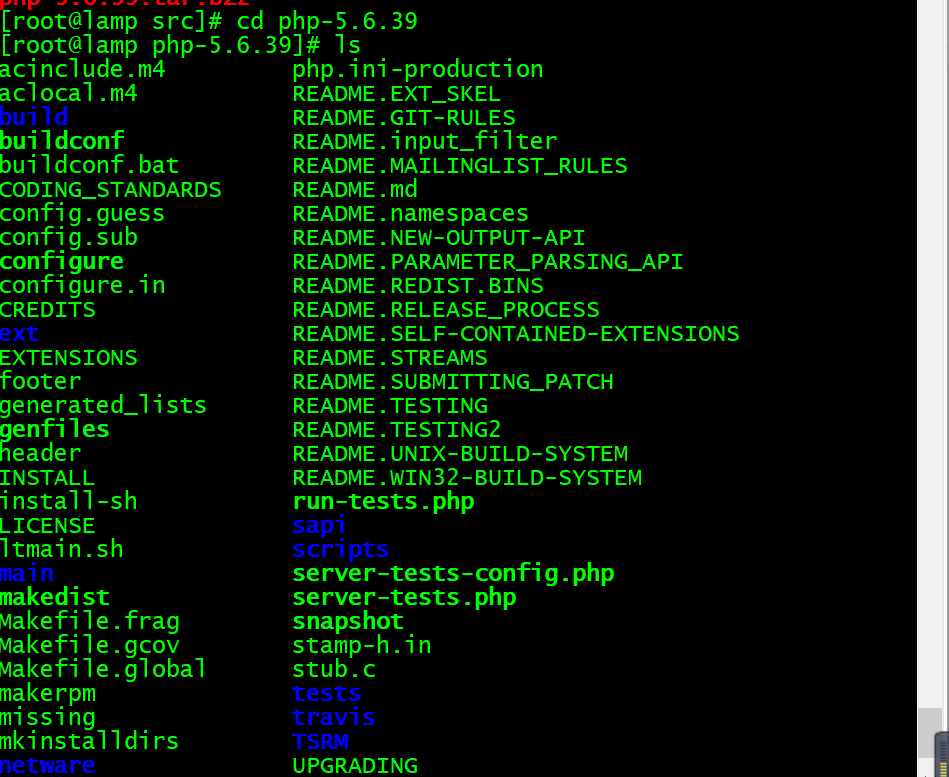This screenshot has width=949, height=777.
Task: Click the 'README.md' file name
Action: (x=355, y=189)
